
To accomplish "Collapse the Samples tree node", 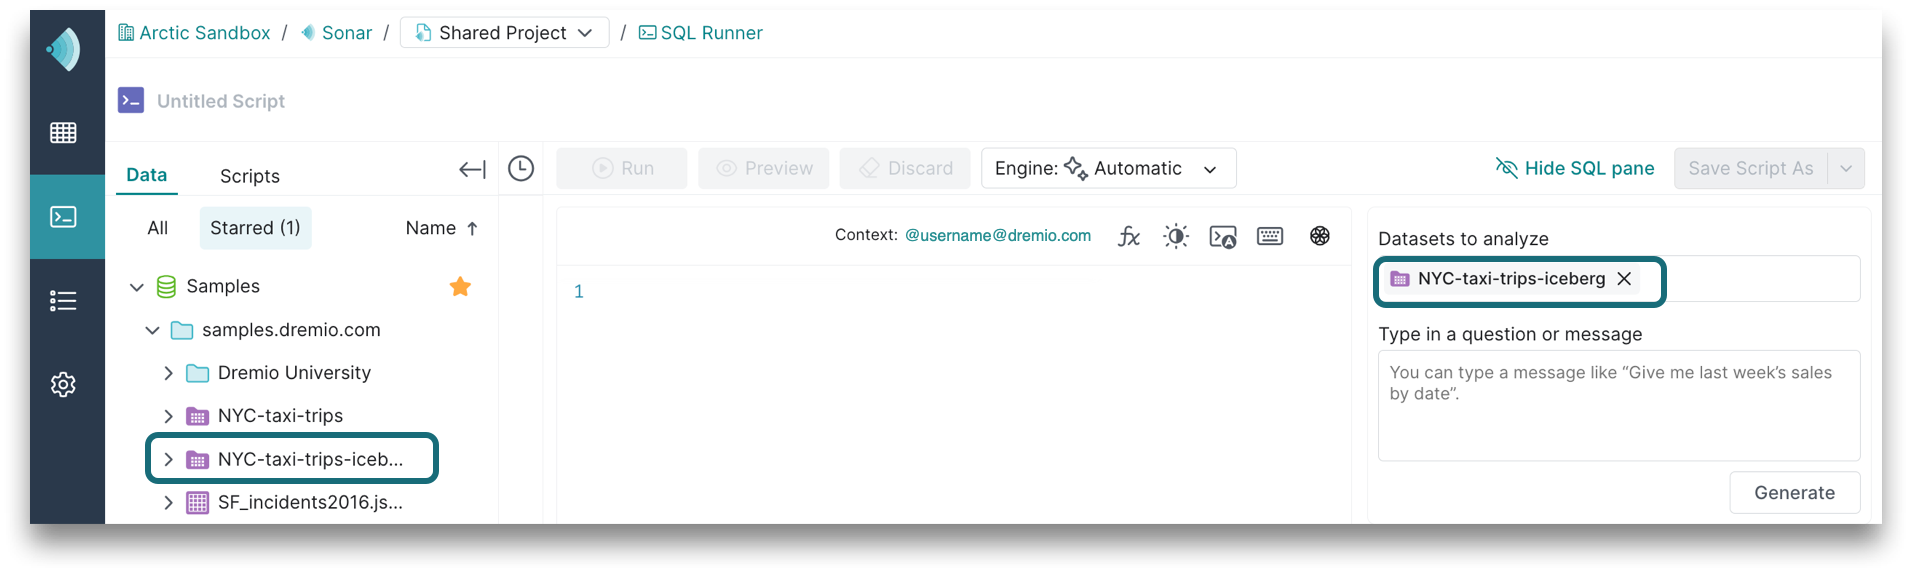I will (137, 287).
